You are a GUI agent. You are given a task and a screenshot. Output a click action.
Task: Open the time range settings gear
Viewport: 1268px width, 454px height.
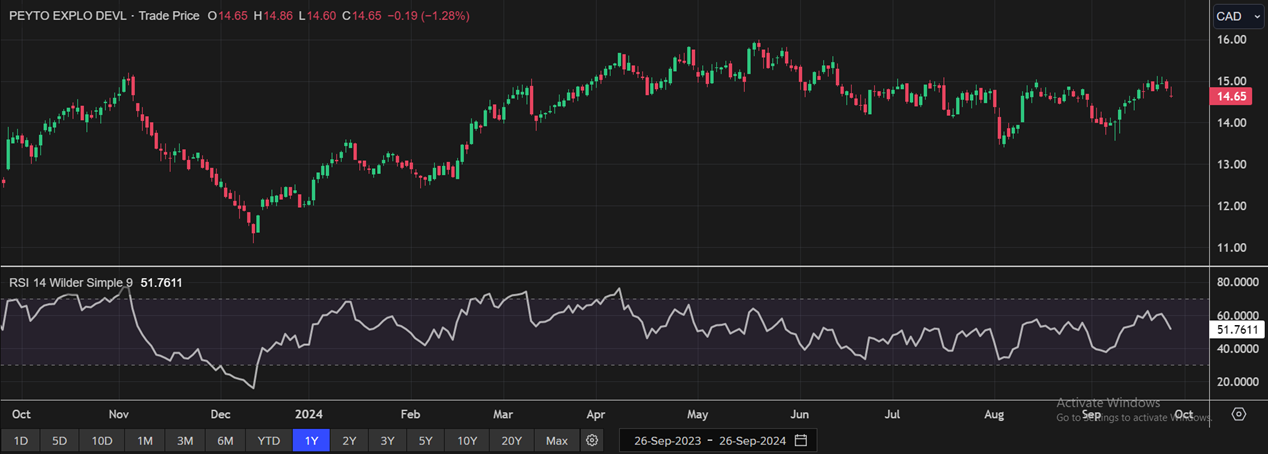pos(593,440)
